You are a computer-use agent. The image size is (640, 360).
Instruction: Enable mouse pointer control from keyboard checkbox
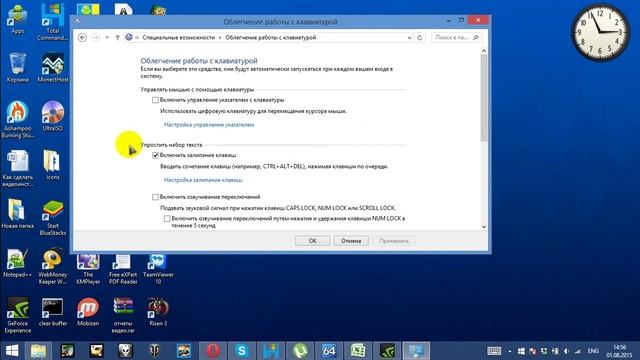coord(155,100)
